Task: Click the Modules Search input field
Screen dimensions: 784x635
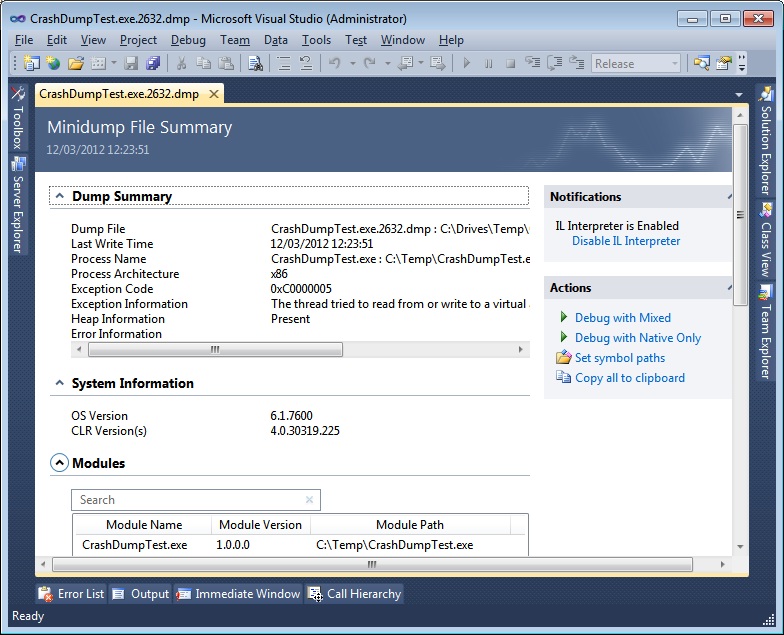Action: (196, 500)
